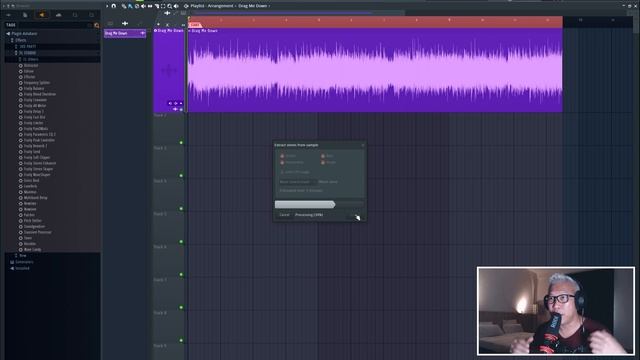Select Fruity Stereo Enhancer entry
The width and height of the screenshot is (640, 360).
[40, 163]
